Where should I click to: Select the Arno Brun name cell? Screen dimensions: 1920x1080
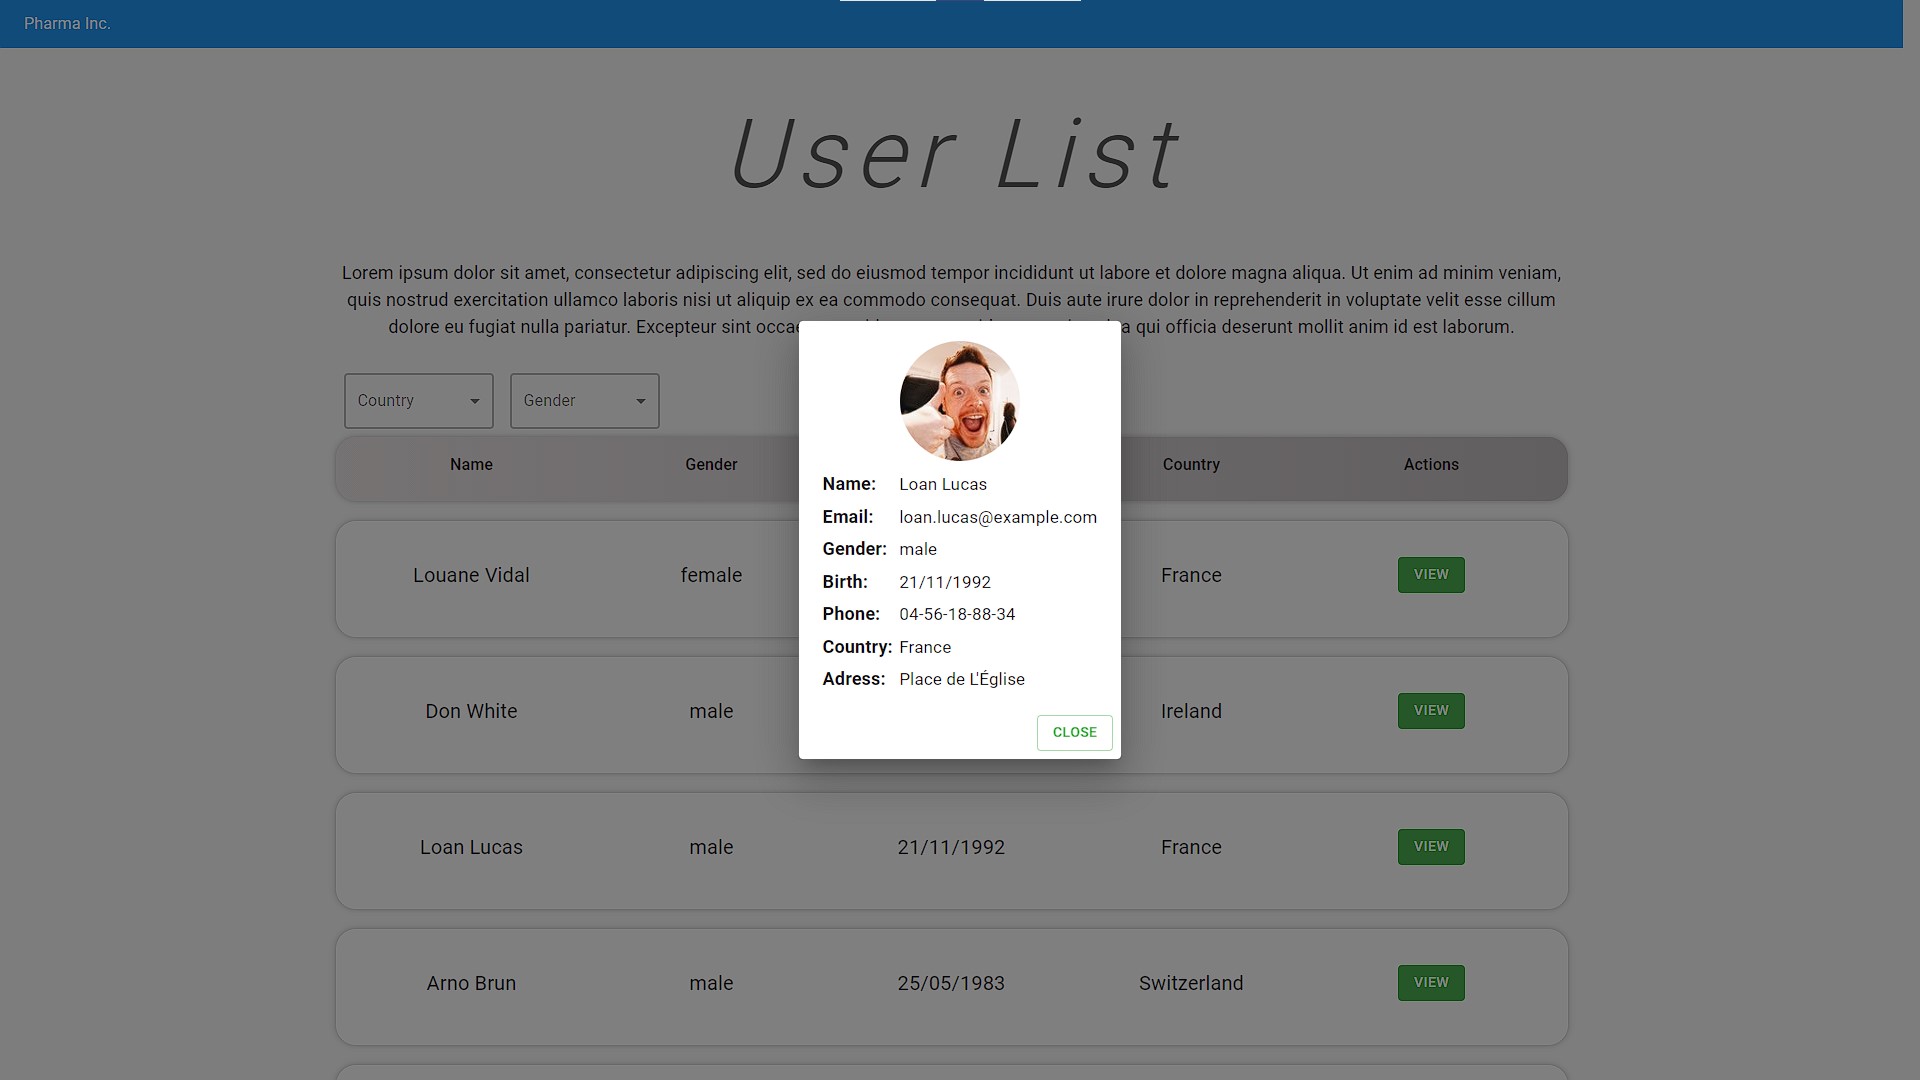(471, 983)
